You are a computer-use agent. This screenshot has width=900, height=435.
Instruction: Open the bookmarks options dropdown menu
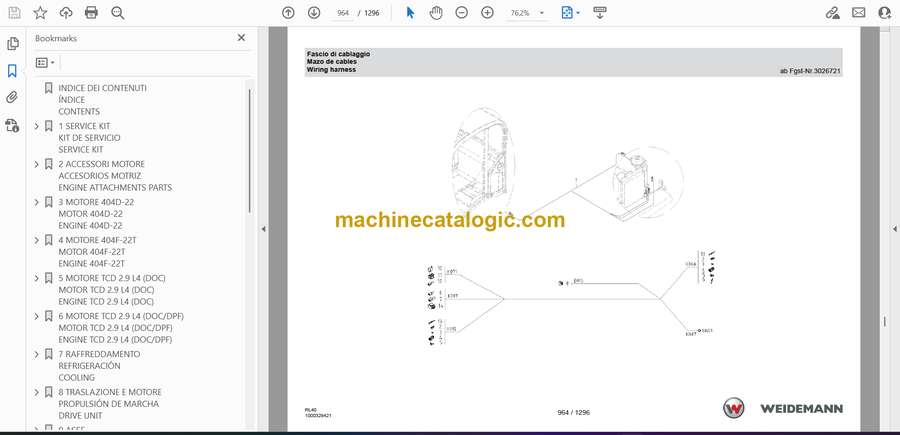[46, 62]
